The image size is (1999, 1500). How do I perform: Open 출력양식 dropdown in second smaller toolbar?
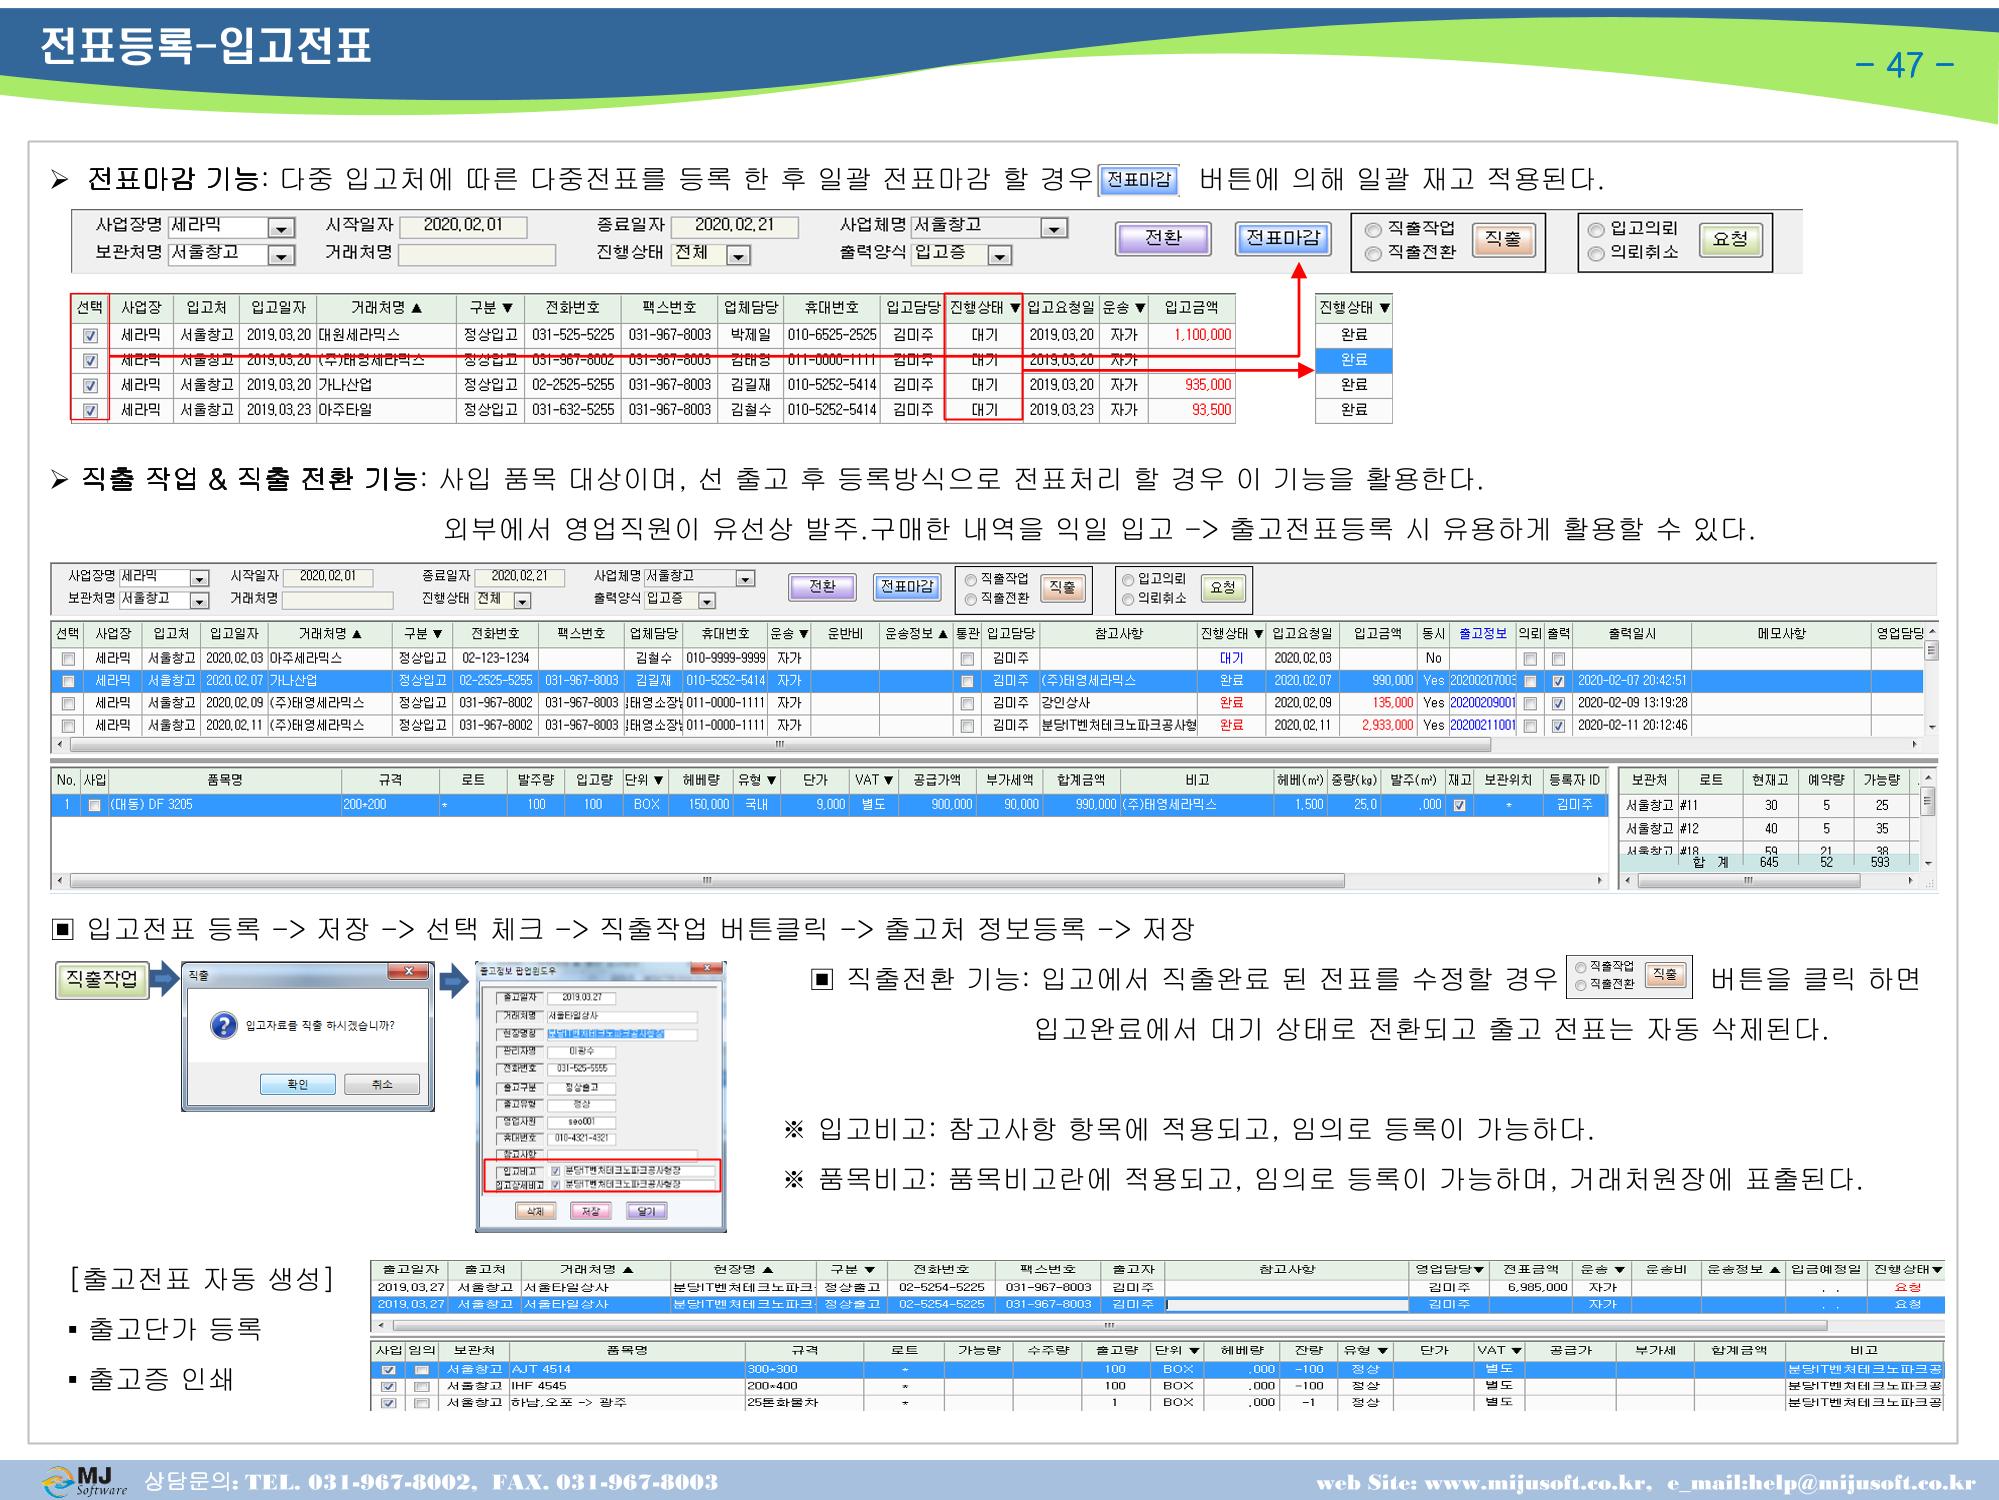pos(707,601)
